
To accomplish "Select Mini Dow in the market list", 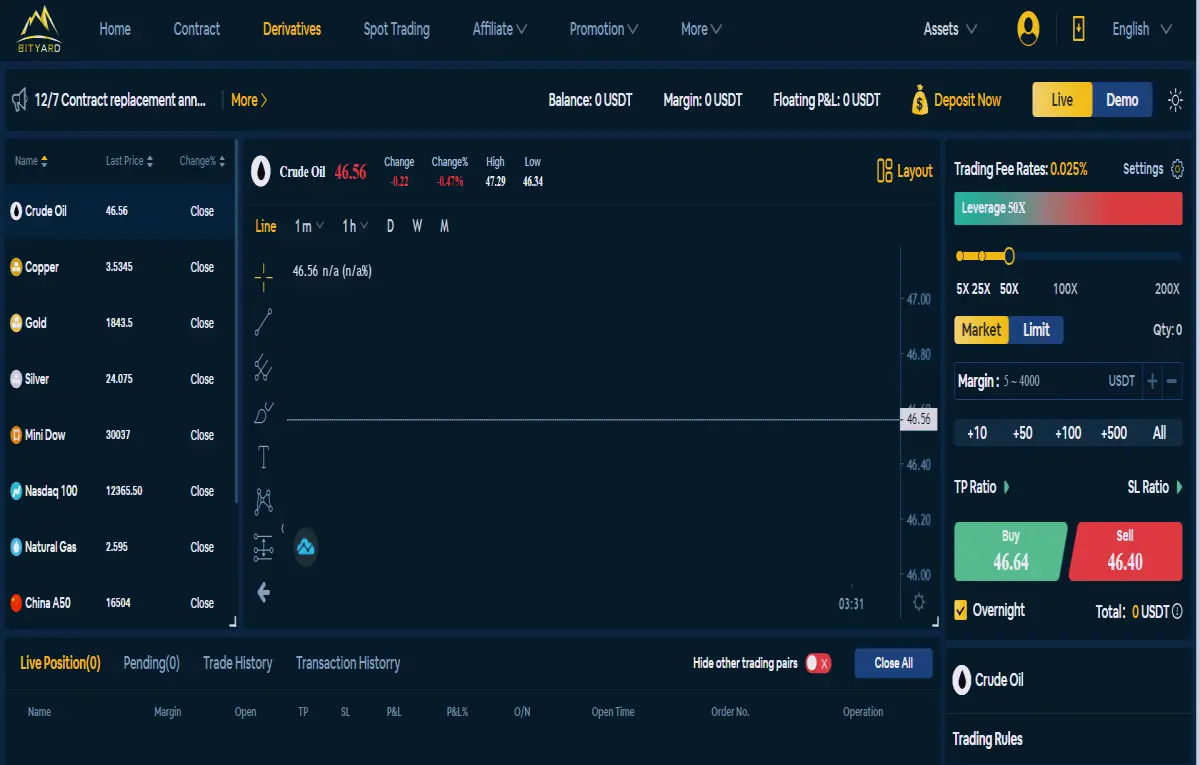I will (118, 435).
